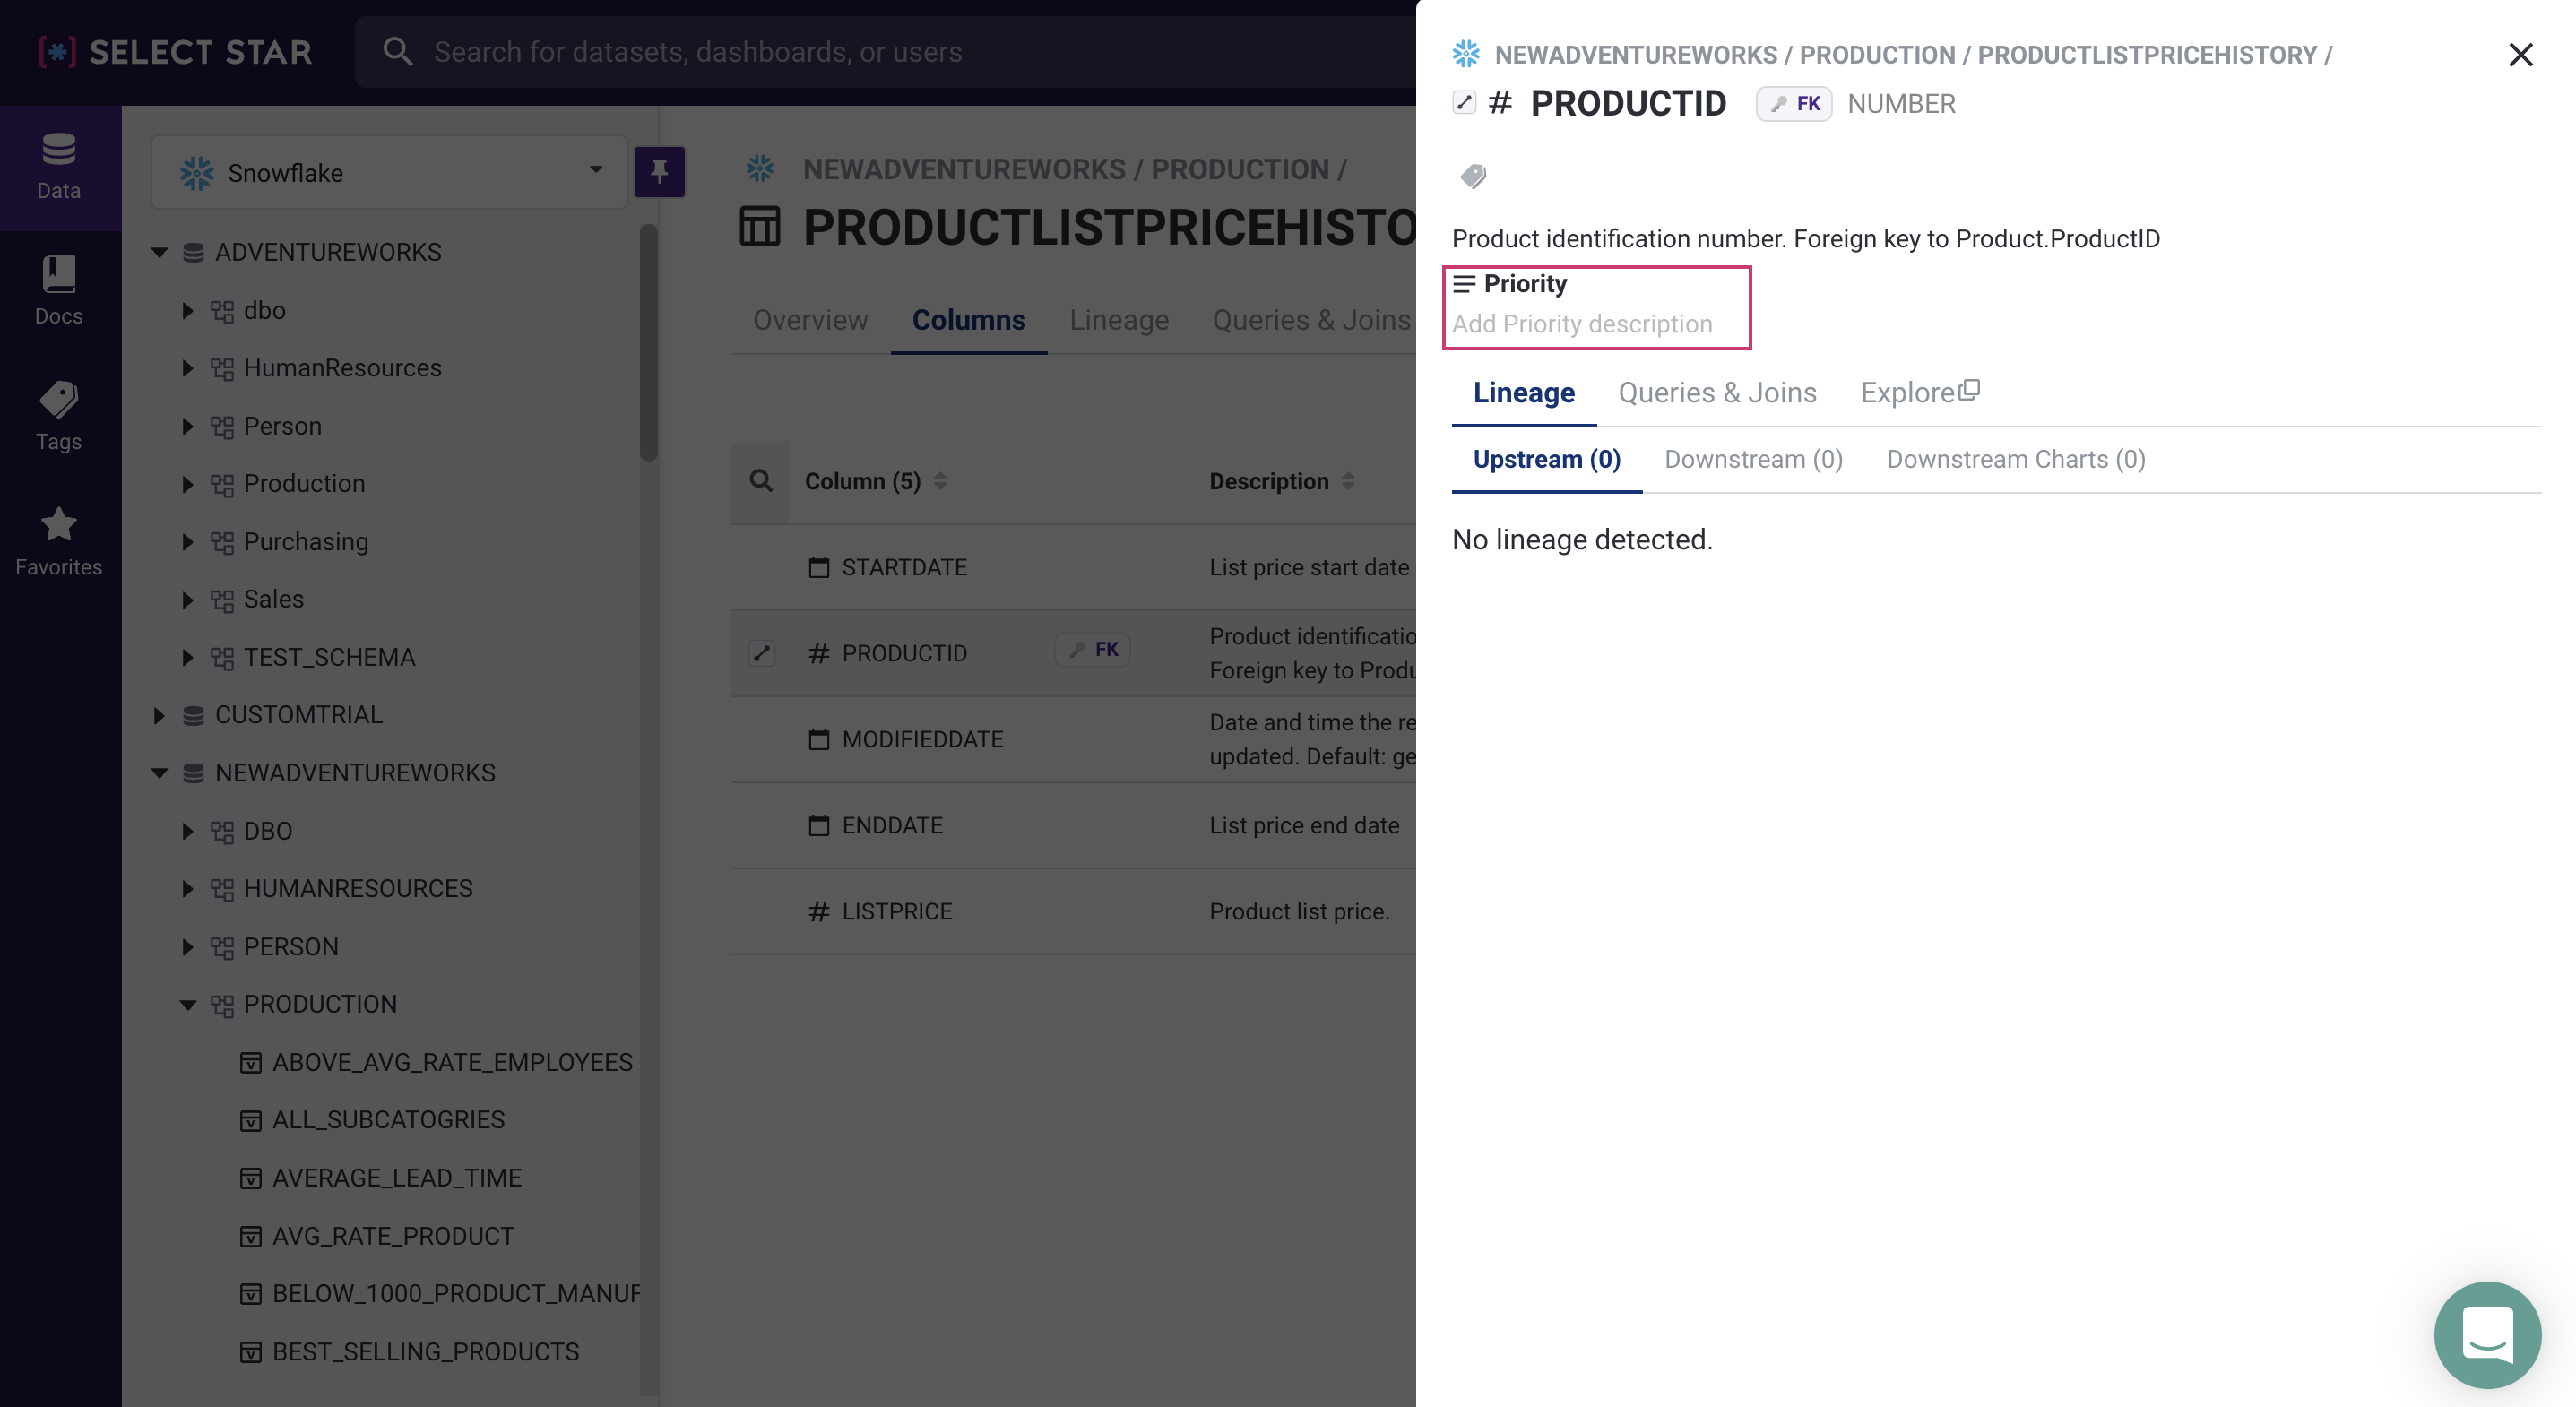Click the calendar icon of ENDDATE column
The width and height of the screenshot is (2576, 1407).
(819, 825)
